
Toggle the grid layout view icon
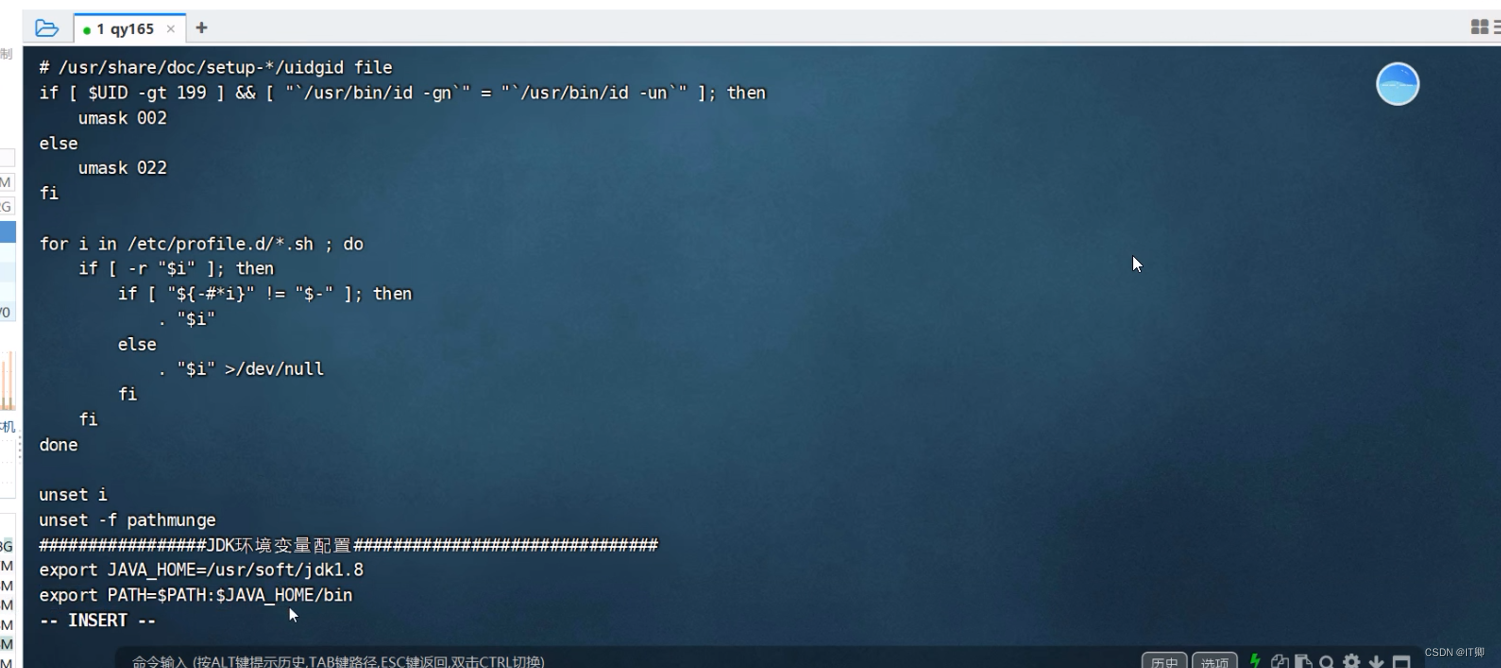(1478, 27)
